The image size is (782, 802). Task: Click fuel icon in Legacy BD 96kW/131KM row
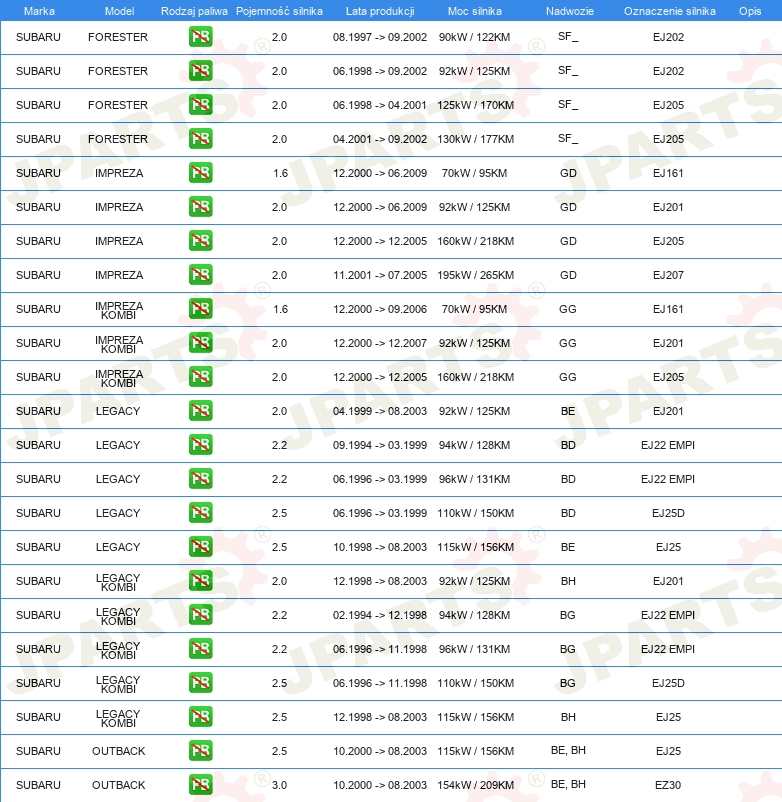click(x=200, y=479)
